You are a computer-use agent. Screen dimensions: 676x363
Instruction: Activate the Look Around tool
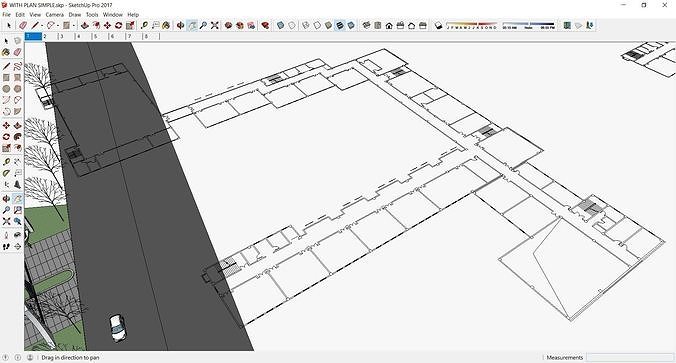point(17,235)
